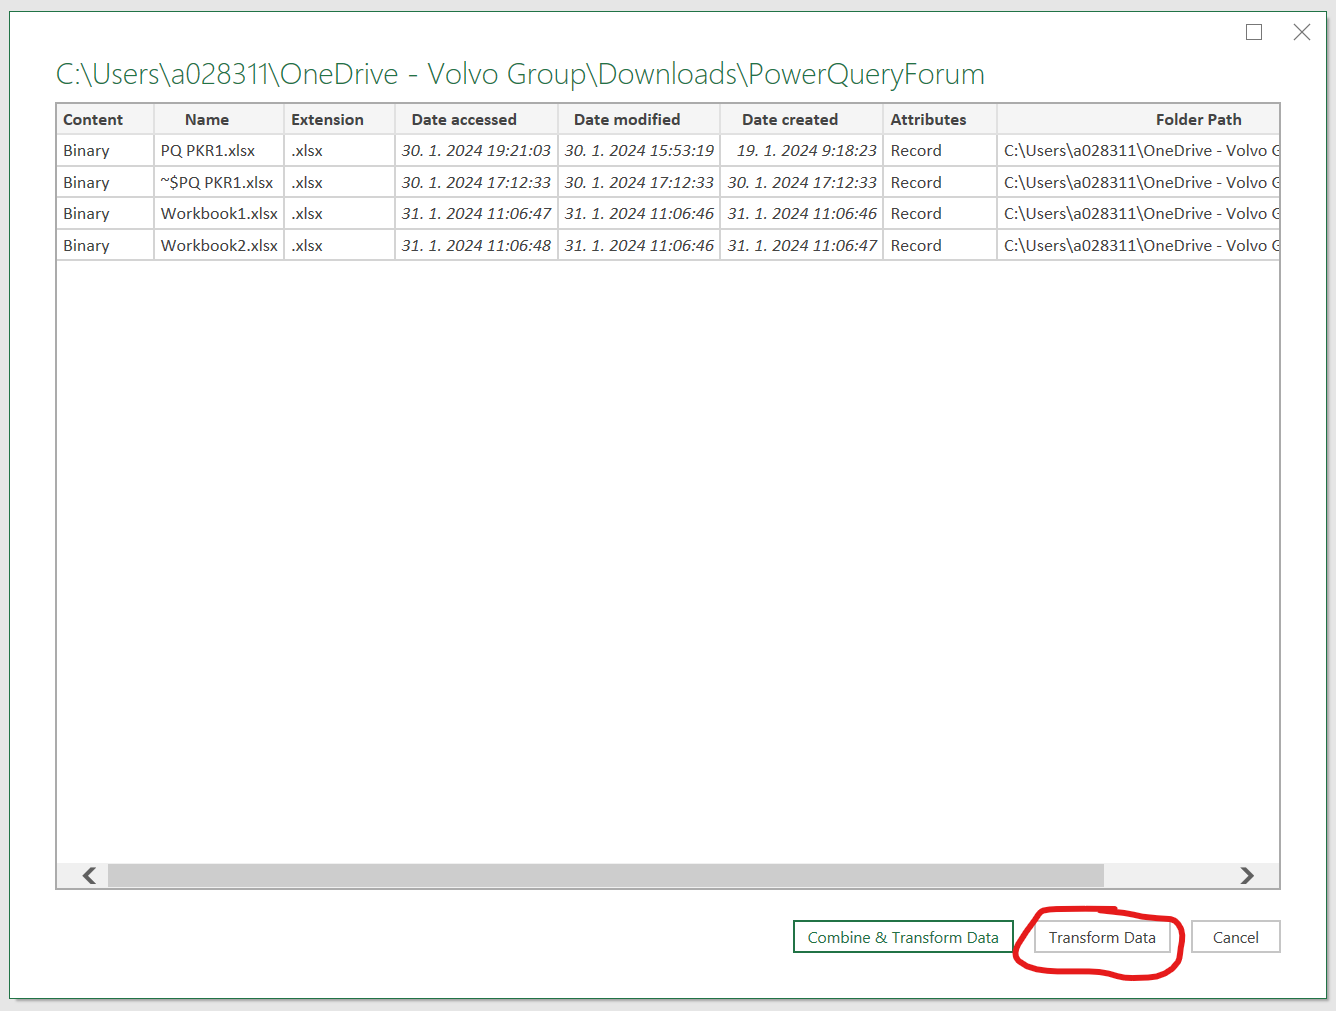1336x1011 pixels.
Task: Close the dialog with the X icon
Action: coord(1301,32)
